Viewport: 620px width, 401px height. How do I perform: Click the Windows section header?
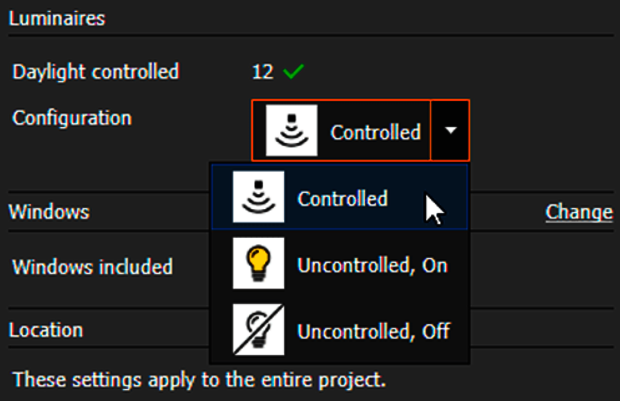(x=49, y=212)
